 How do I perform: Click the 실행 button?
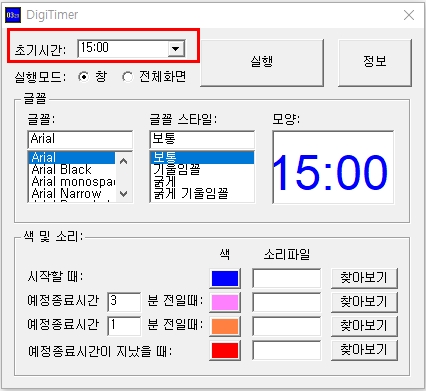pyautogui.click(x=262, y=63)
